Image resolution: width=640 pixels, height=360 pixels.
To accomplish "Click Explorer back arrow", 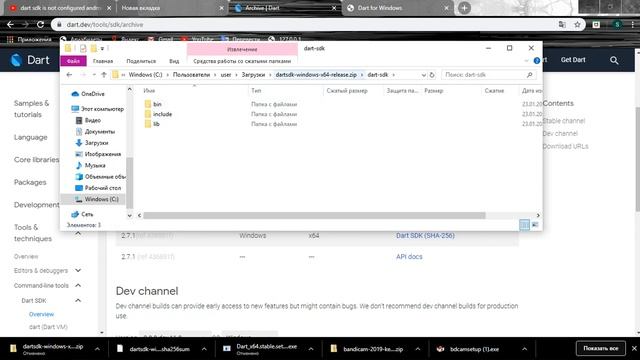I will 69,75.
